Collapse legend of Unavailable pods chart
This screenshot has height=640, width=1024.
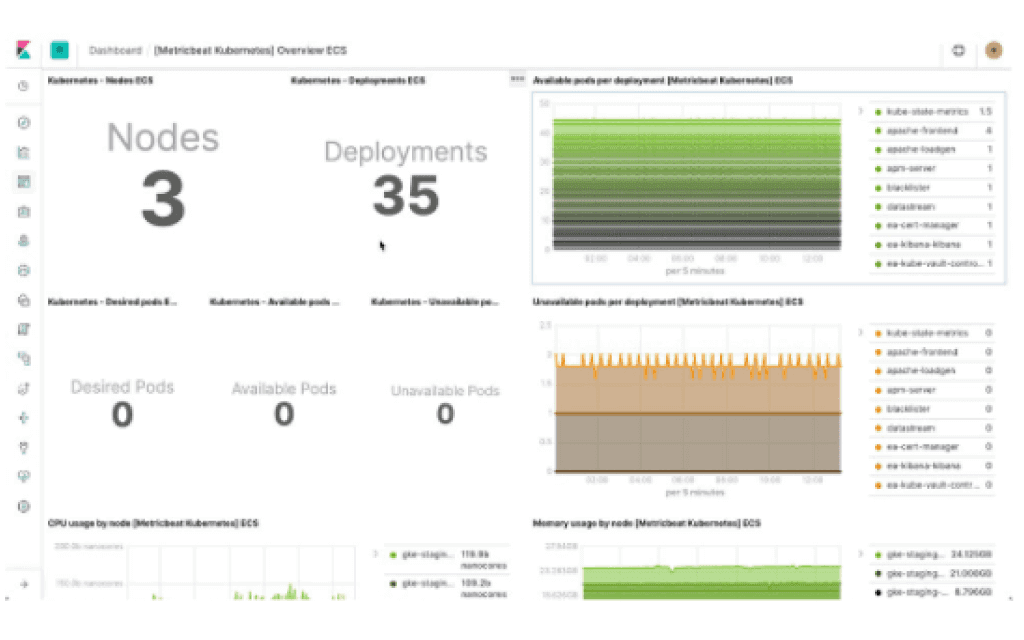pos(860,333)
